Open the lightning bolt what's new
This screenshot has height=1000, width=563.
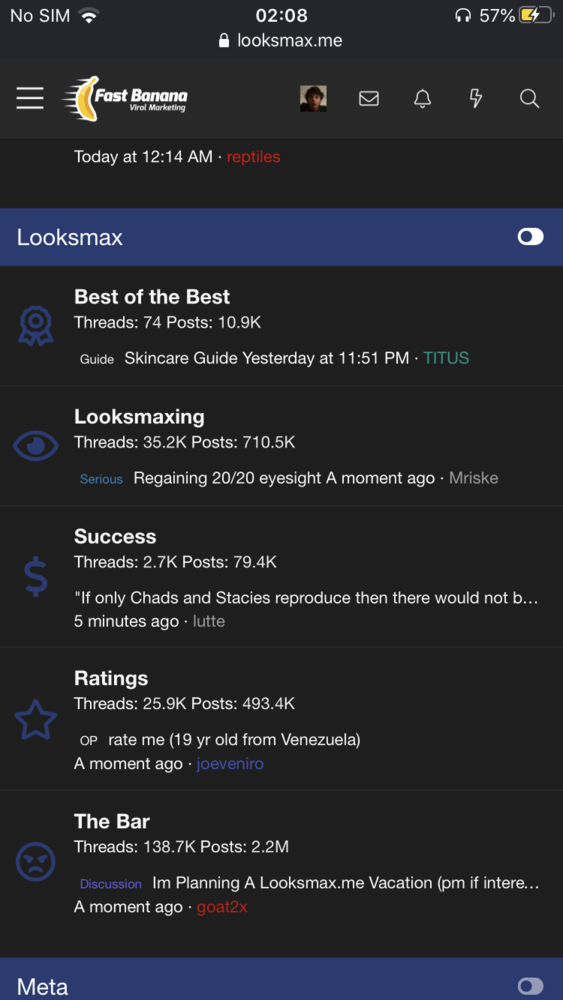click(476, 98)
